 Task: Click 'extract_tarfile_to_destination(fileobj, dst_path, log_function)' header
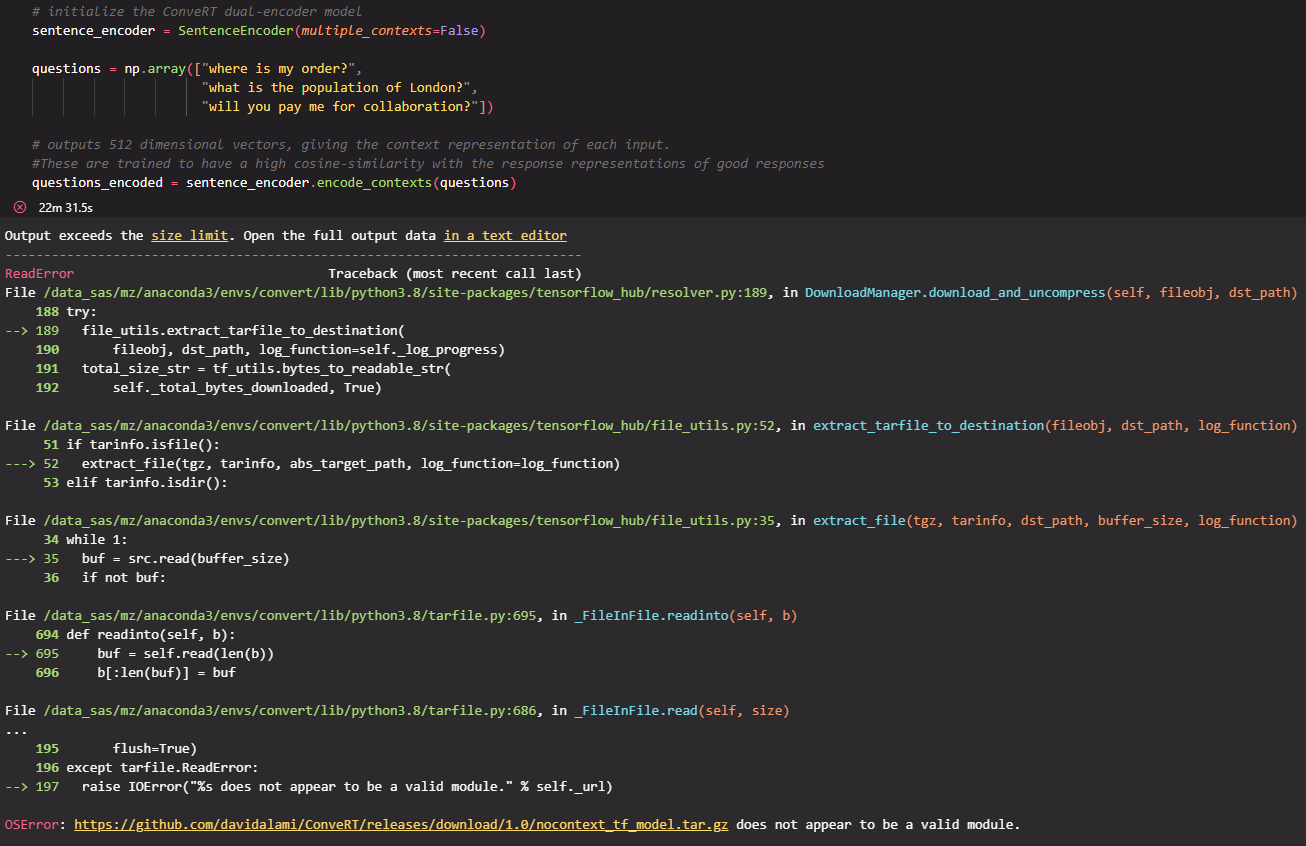click(x=1055, y=426)
